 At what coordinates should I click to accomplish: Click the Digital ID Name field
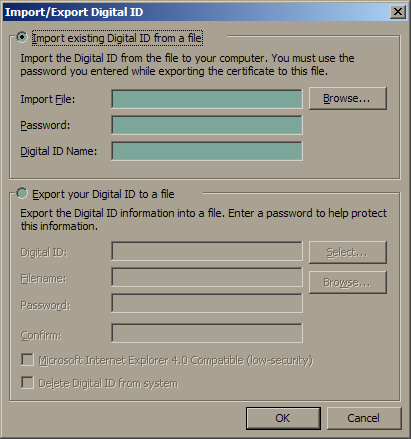pyautogui.click(x=207, y=151)
